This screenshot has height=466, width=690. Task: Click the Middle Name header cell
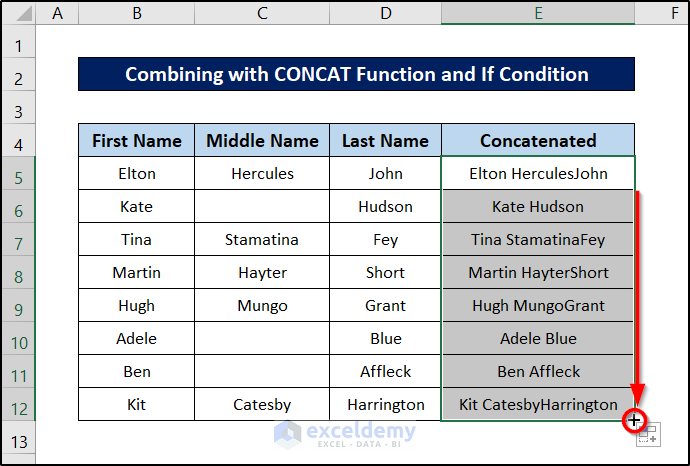[x=262, y=141]
